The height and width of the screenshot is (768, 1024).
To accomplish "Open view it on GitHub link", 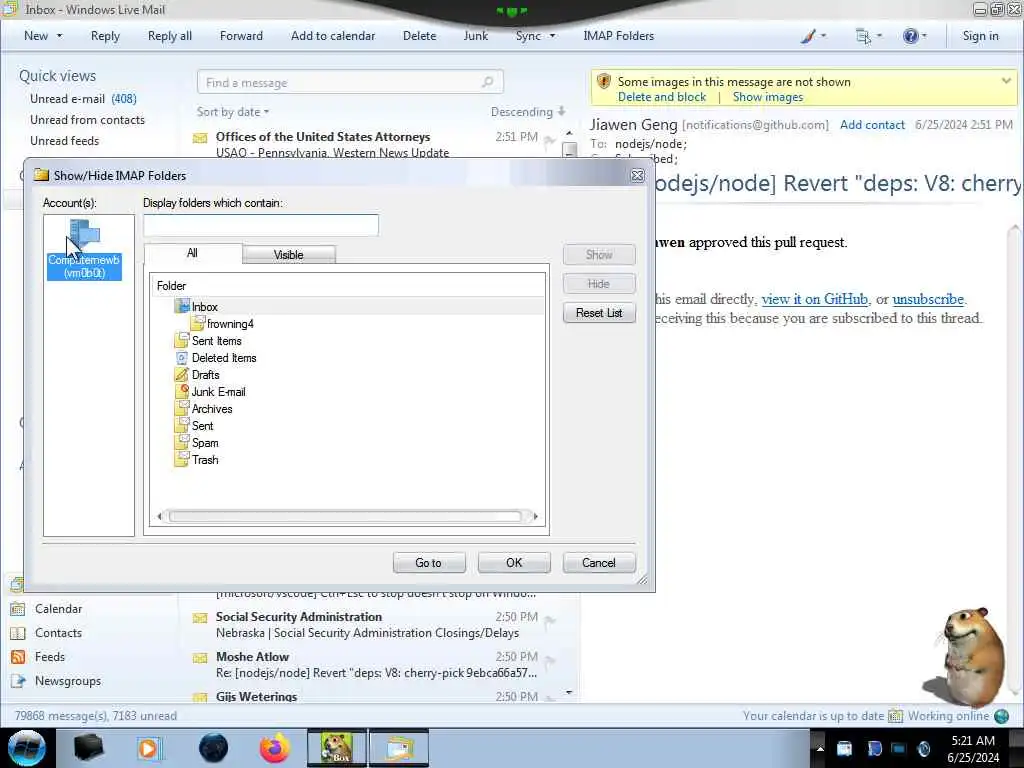I will tap(814, 299).
